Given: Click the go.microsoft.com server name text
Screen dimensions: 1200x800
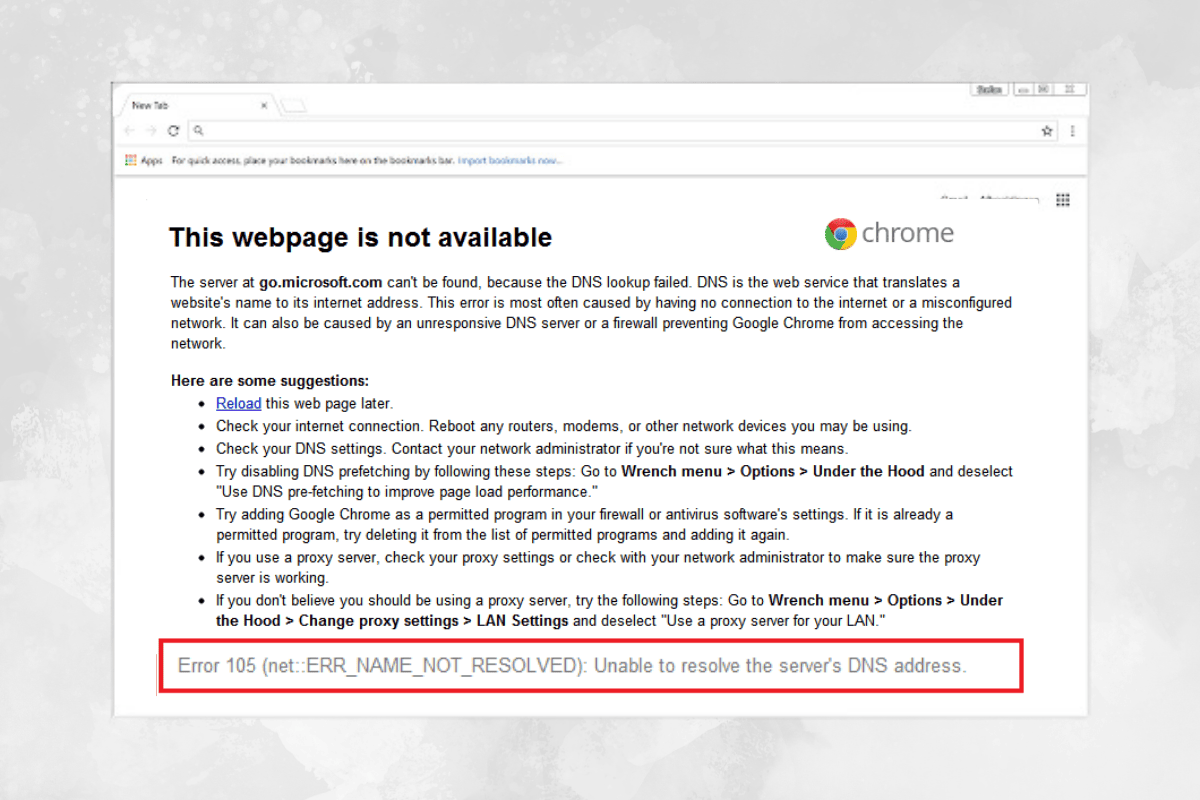Looking at the screenshot, I should 319,283.
